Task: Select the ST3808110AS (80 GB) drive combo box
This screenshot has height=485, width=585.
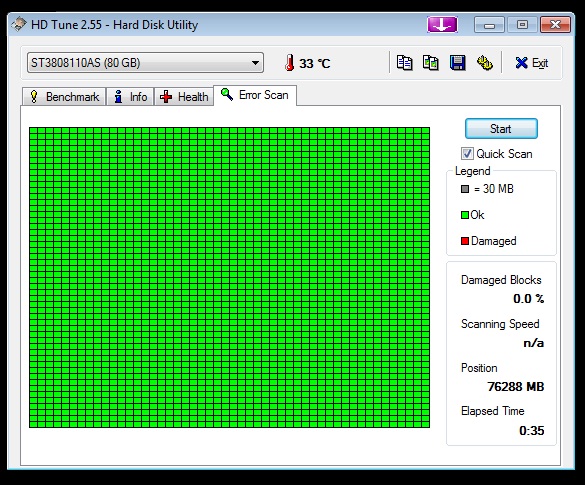Action: tap(145, 63)
